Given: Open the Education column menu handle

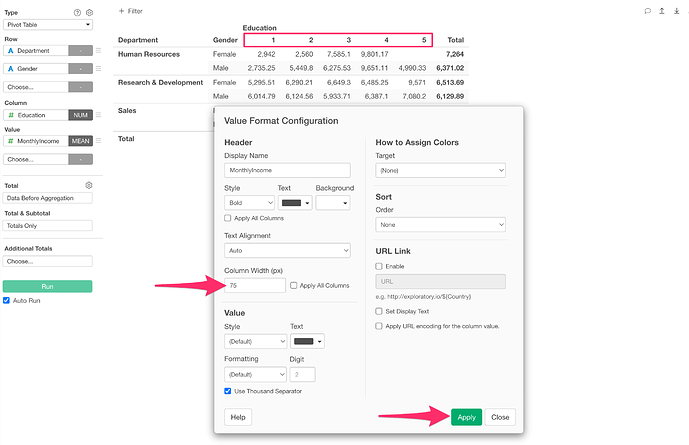Looking at the screenshot, I should point(98,115).
